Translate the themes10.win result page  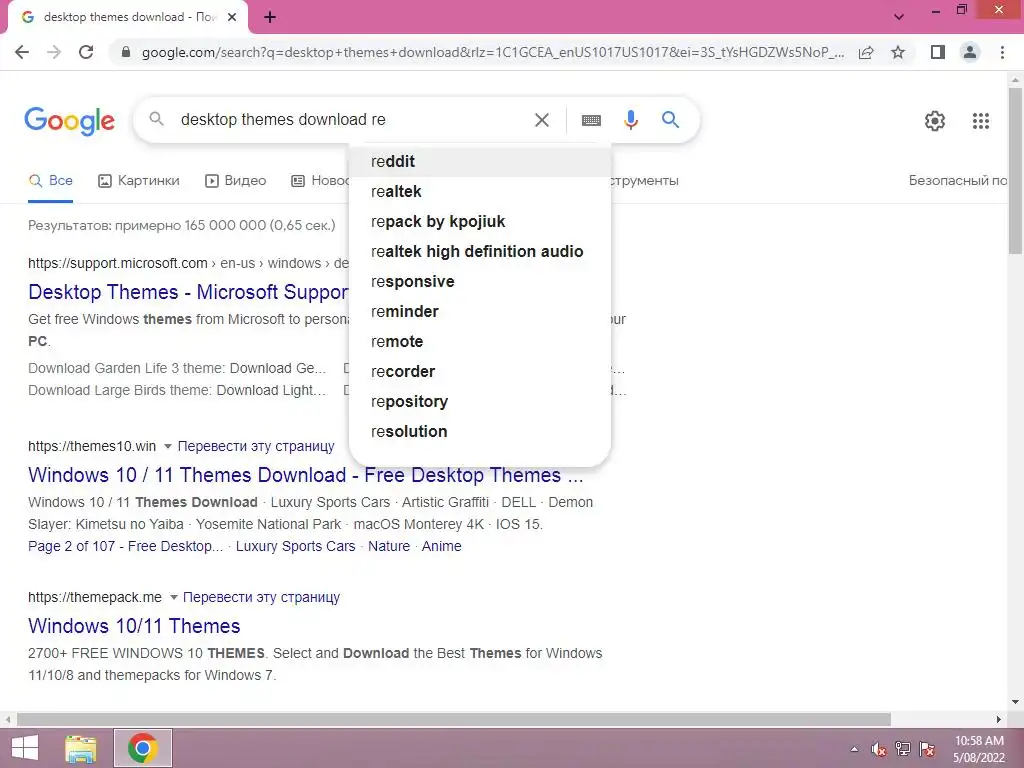coord(256,447)
